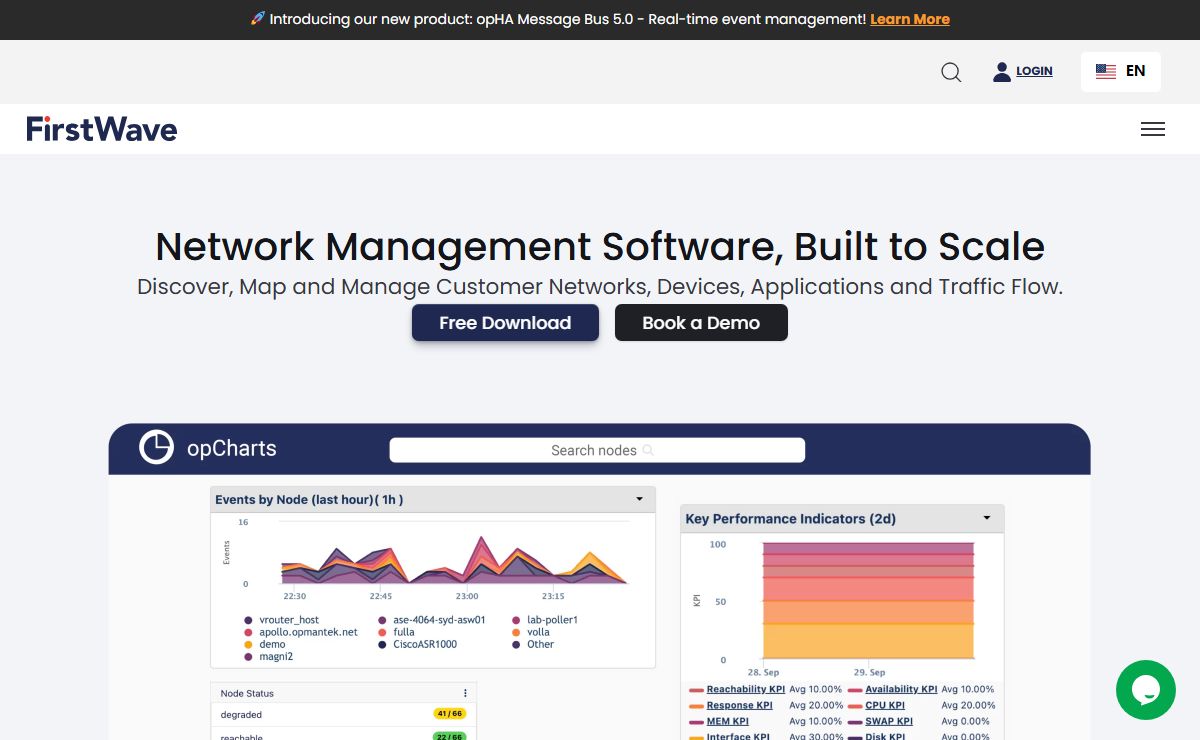Click the degraded node status row

point(343,714)
